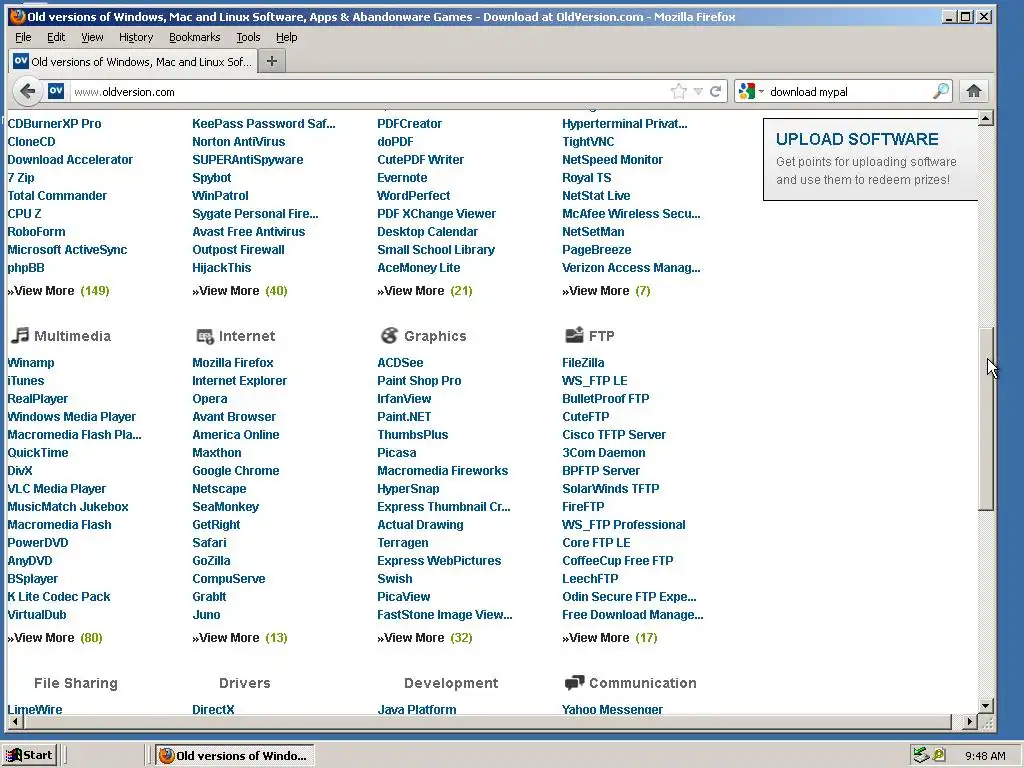Click the magnifying glass search icon
1024x768 pixels.
tap(940, 91)
